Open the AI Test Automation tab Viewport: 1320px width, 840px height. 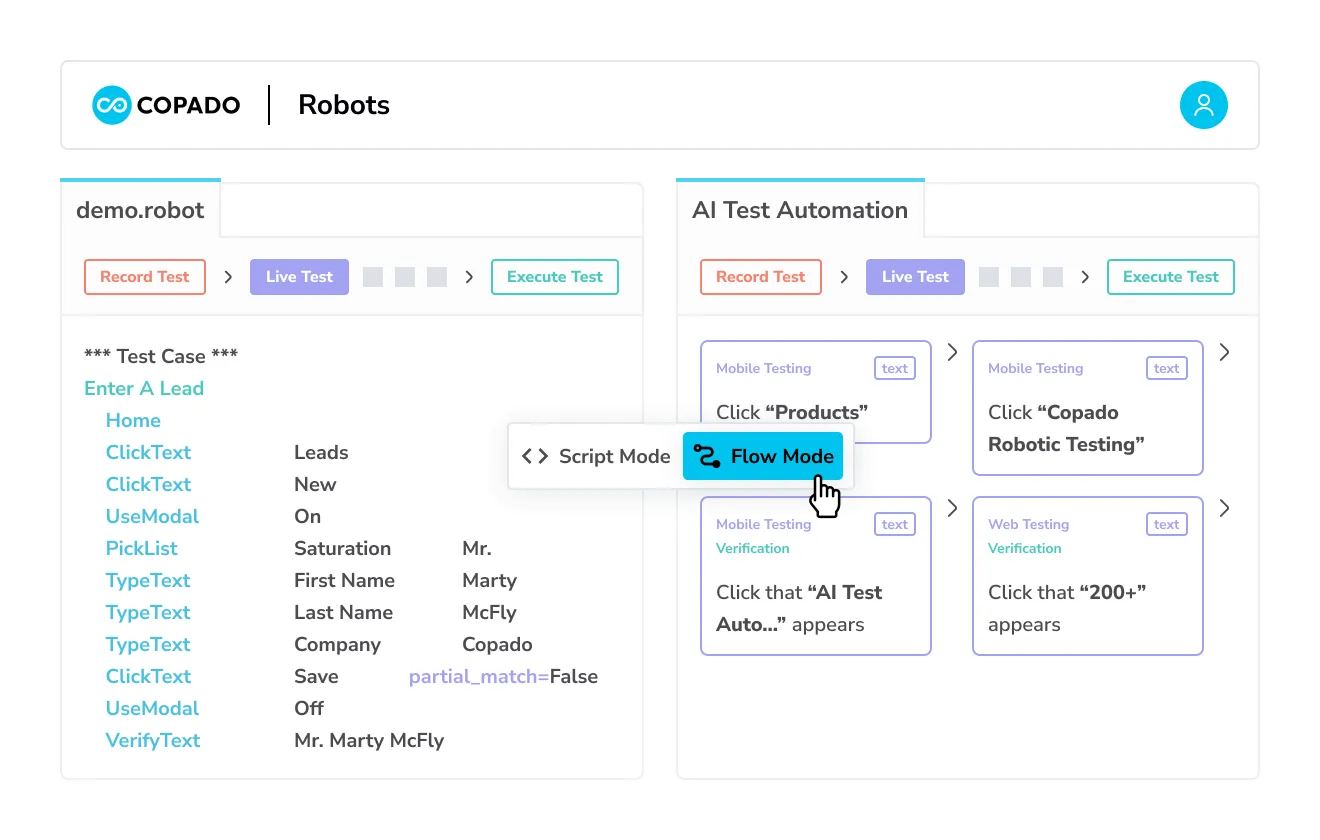(800, 210)
